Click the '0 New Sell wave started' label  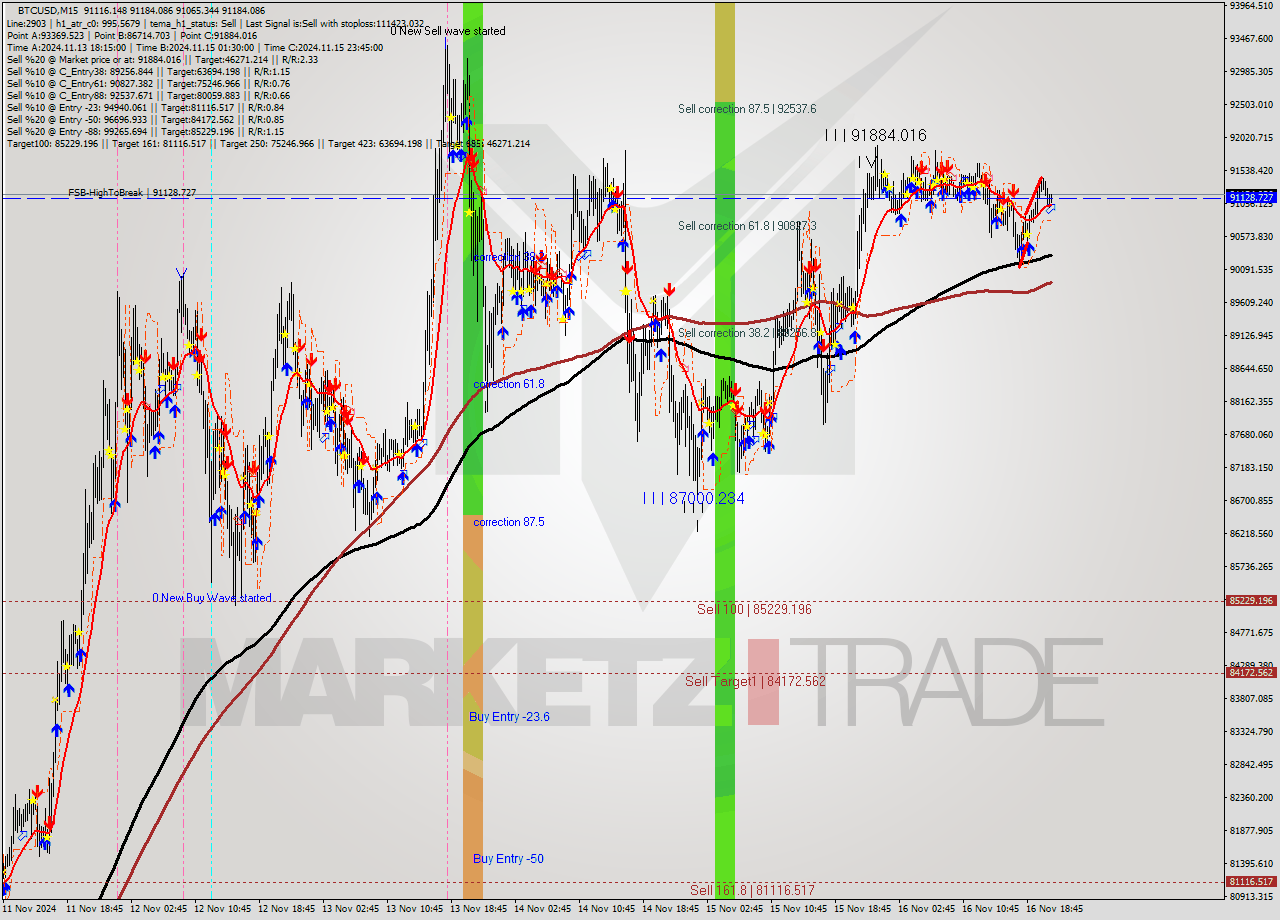tap(448, 31)
